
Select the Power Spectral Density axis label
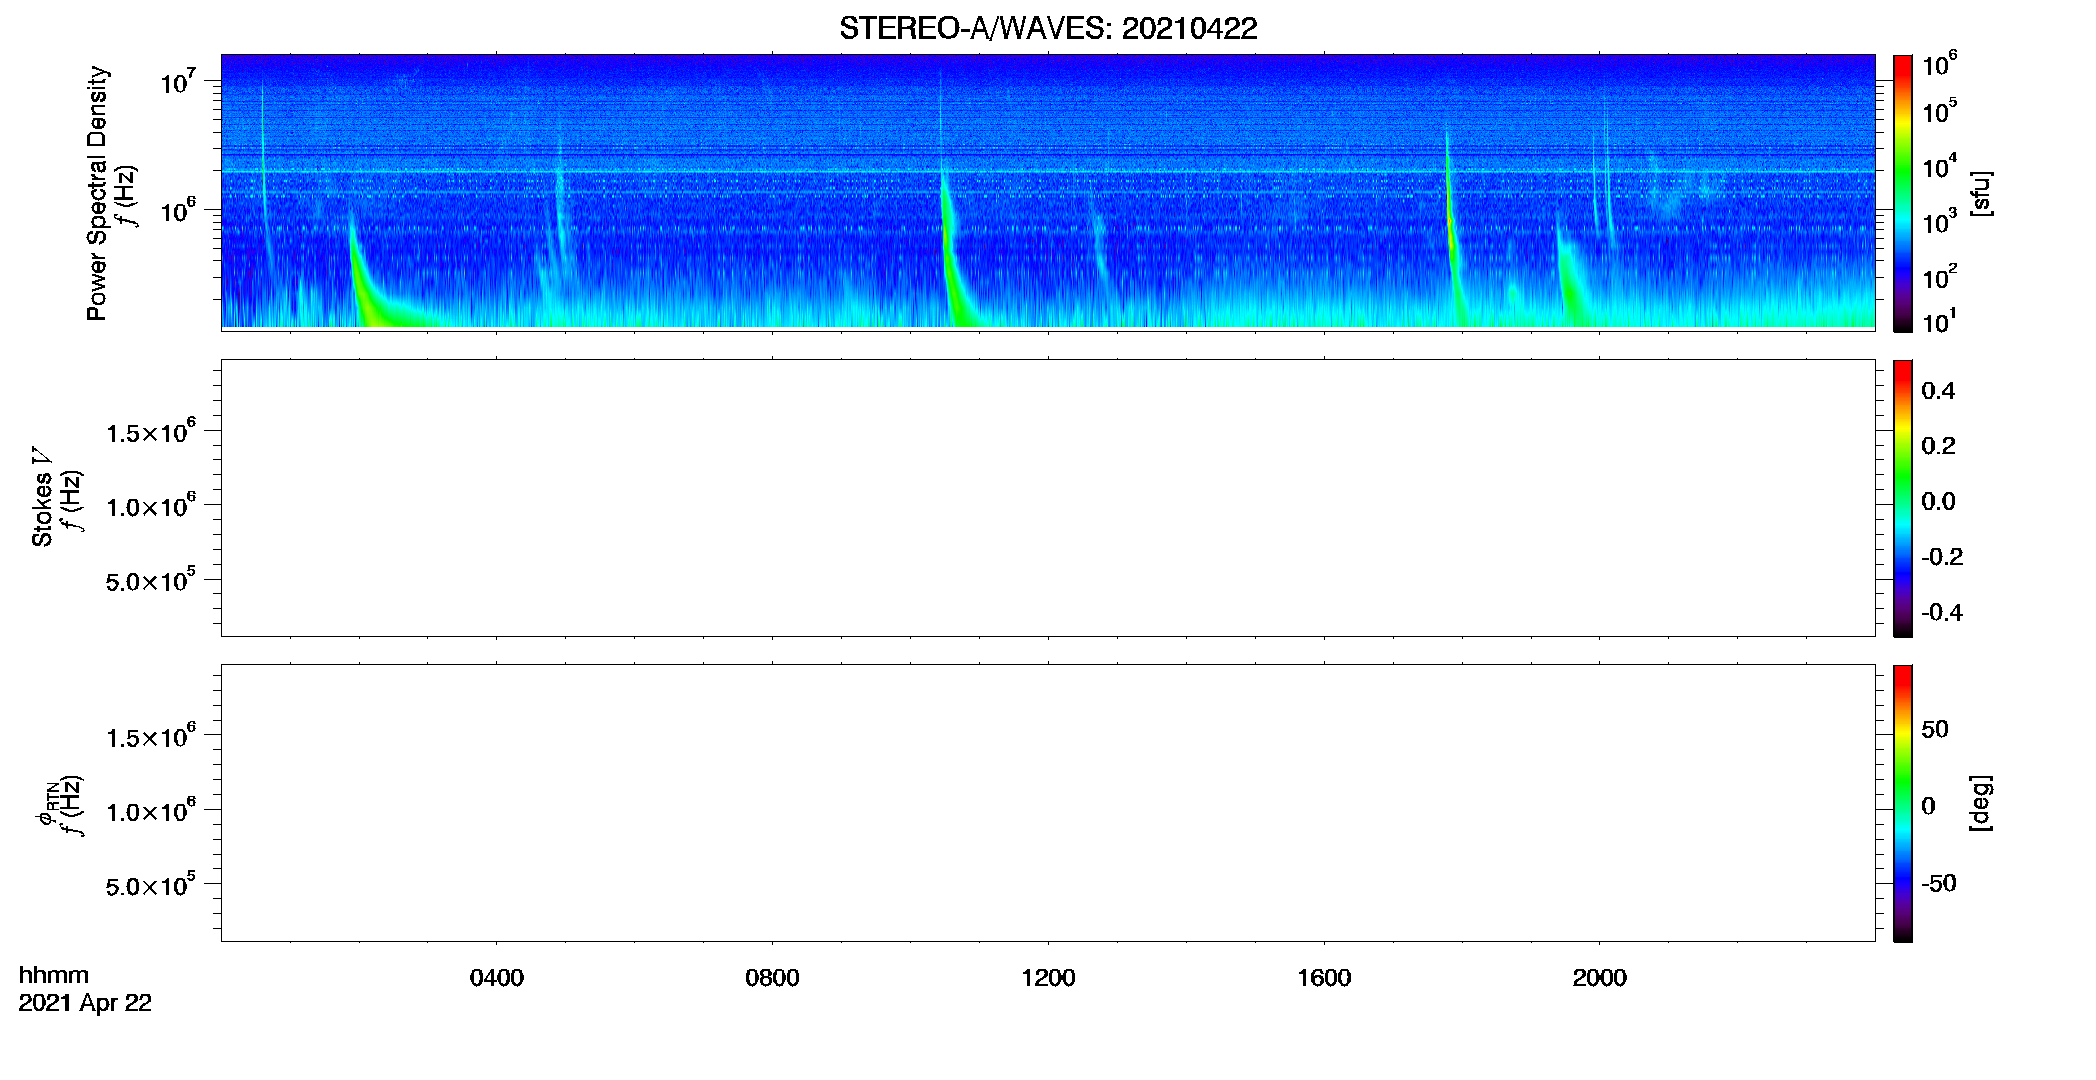pos(97,193)
